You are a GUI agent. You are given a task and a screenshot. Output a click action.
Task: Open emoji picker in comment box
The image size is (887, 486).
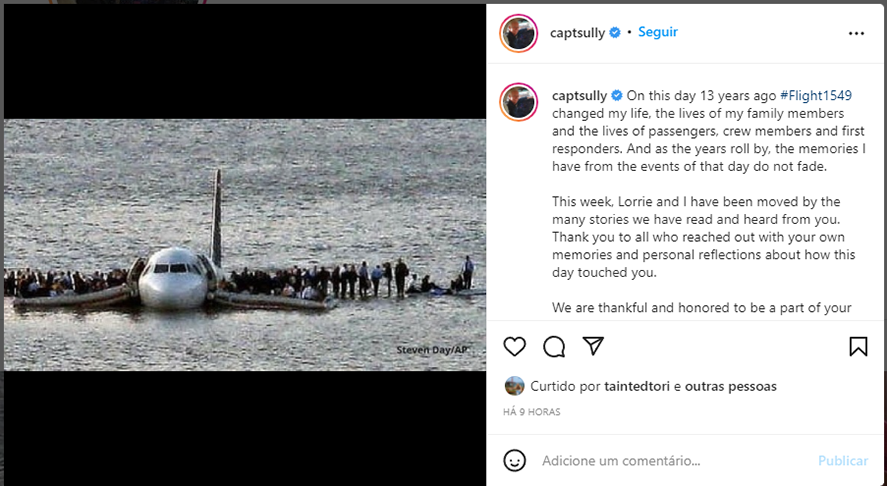click(x=515, y=461)
